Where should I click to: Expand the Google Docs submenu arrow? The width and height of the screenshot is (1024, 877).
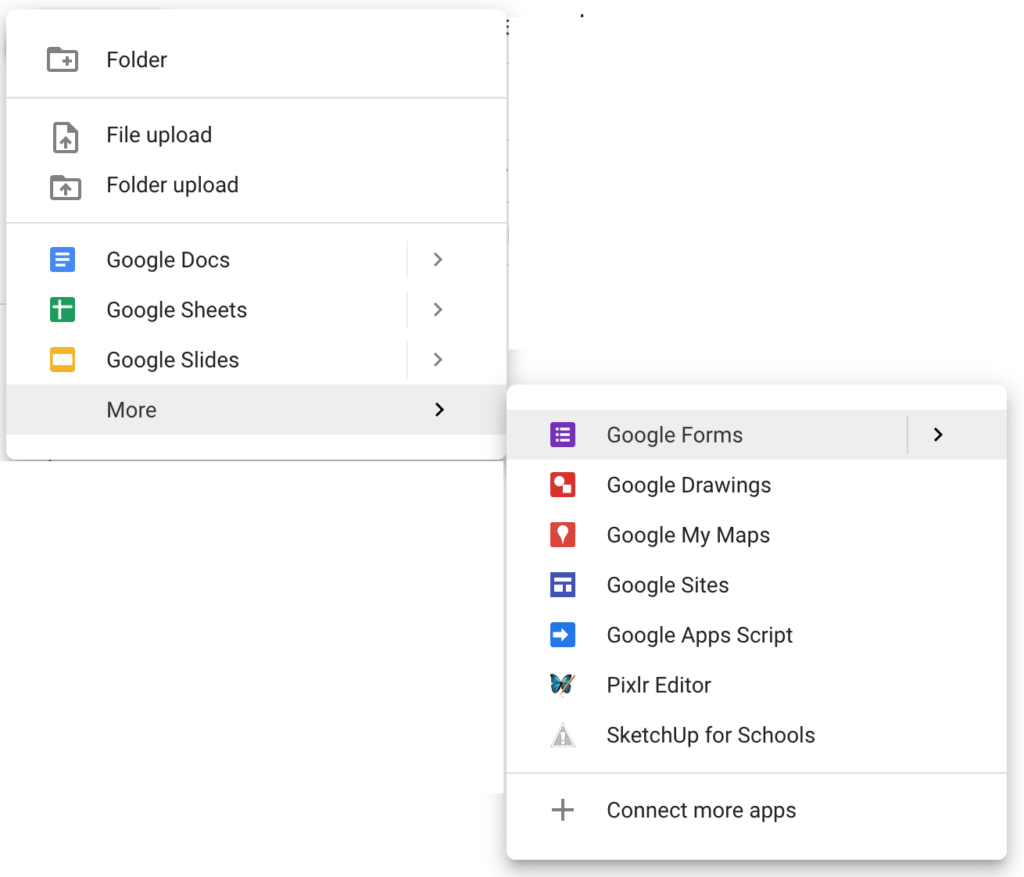438,259
